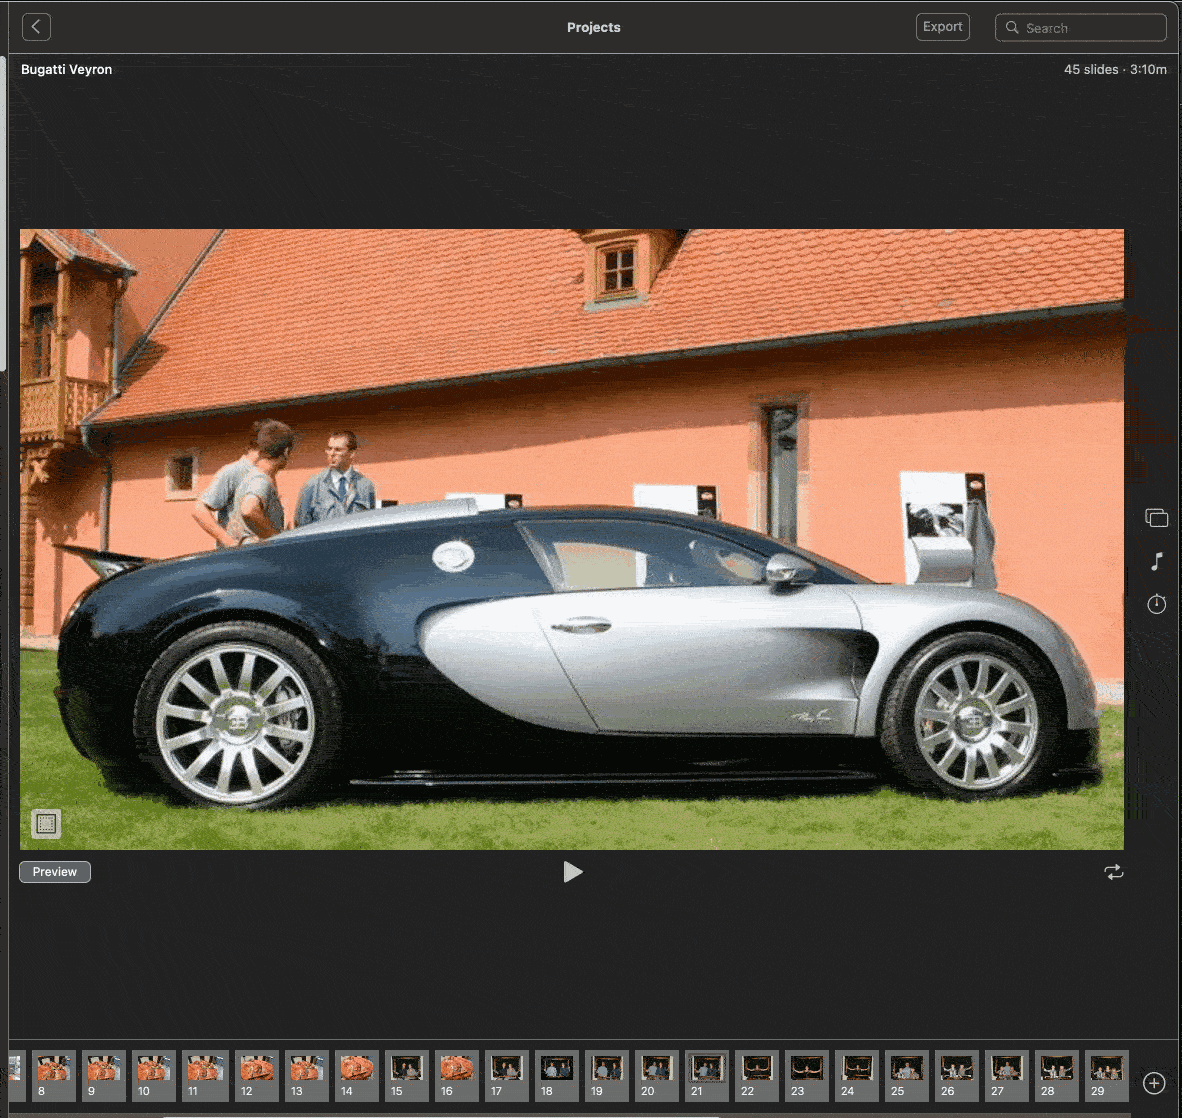
Task: Select slide thumbnail 14
Action: (x=357, y=1074)
